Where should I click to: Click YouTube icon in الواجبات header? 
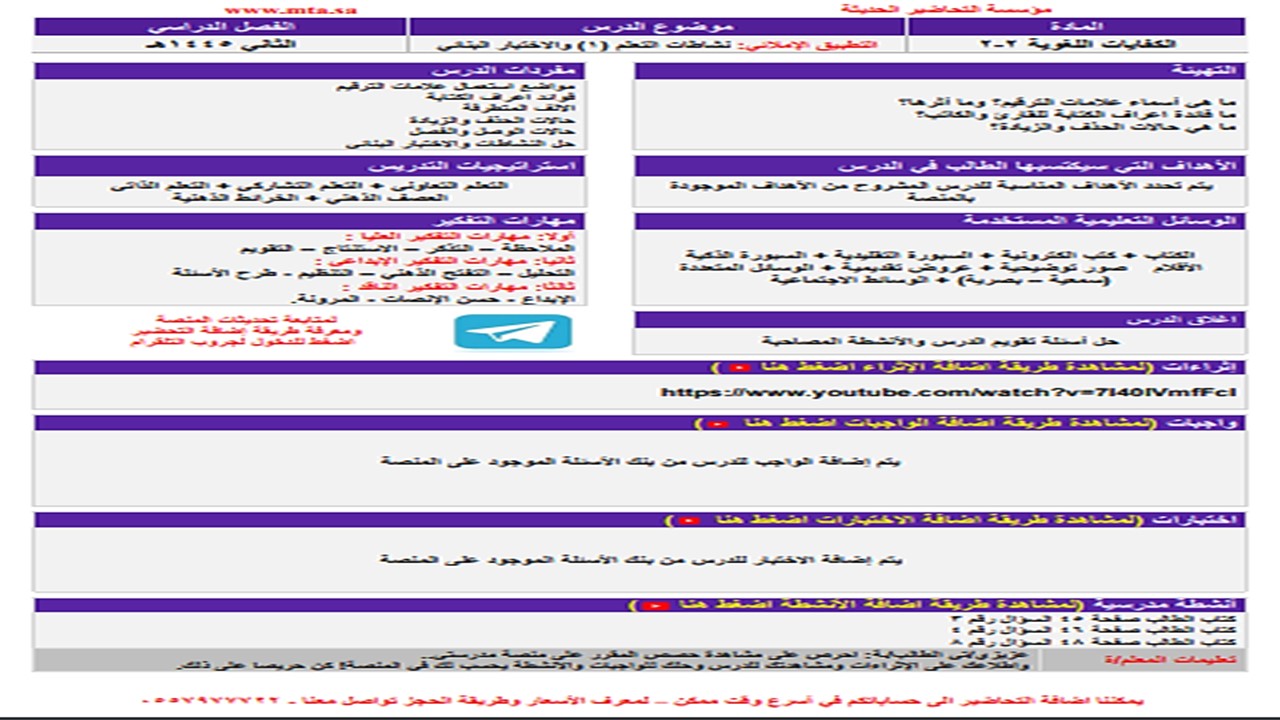(x=717, y=424)
